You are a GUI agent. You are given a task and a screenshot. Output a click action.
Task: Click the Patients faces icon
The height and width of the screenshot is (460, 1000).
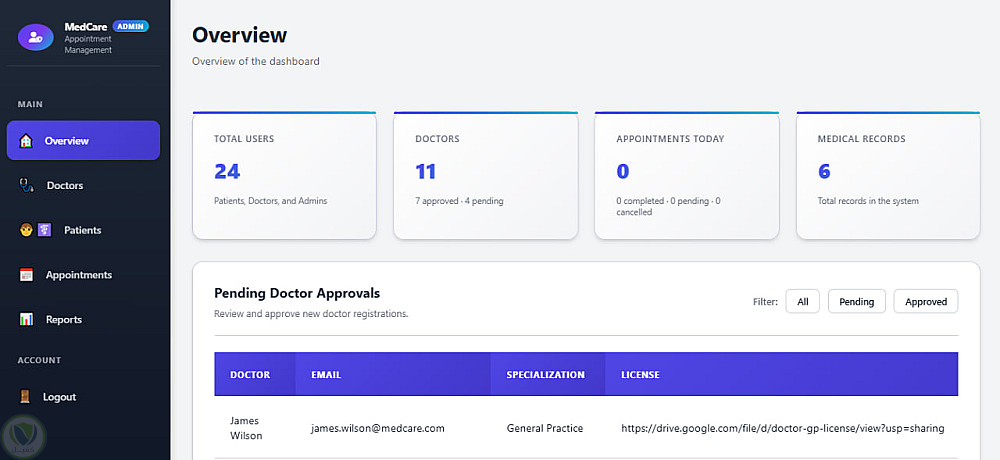[35, 230]
